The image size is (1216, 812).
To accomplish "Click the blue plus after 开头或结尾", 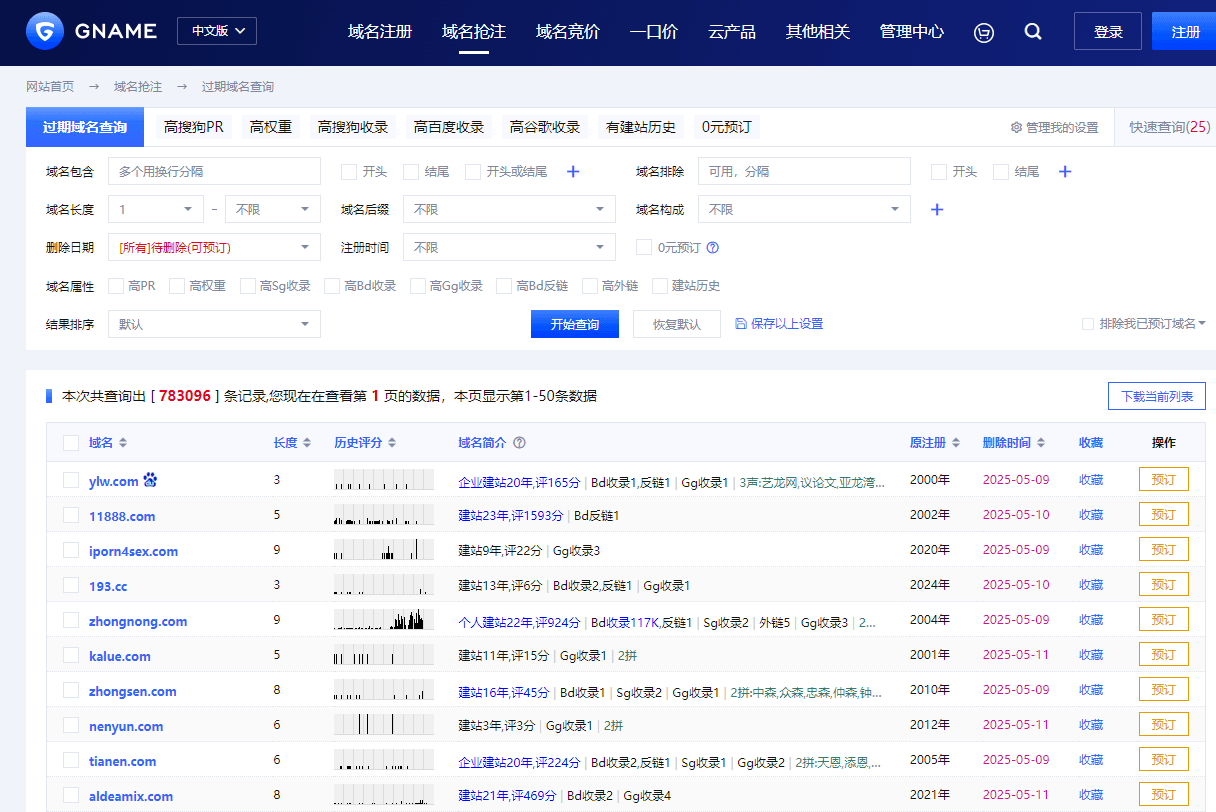I will 573,172.
